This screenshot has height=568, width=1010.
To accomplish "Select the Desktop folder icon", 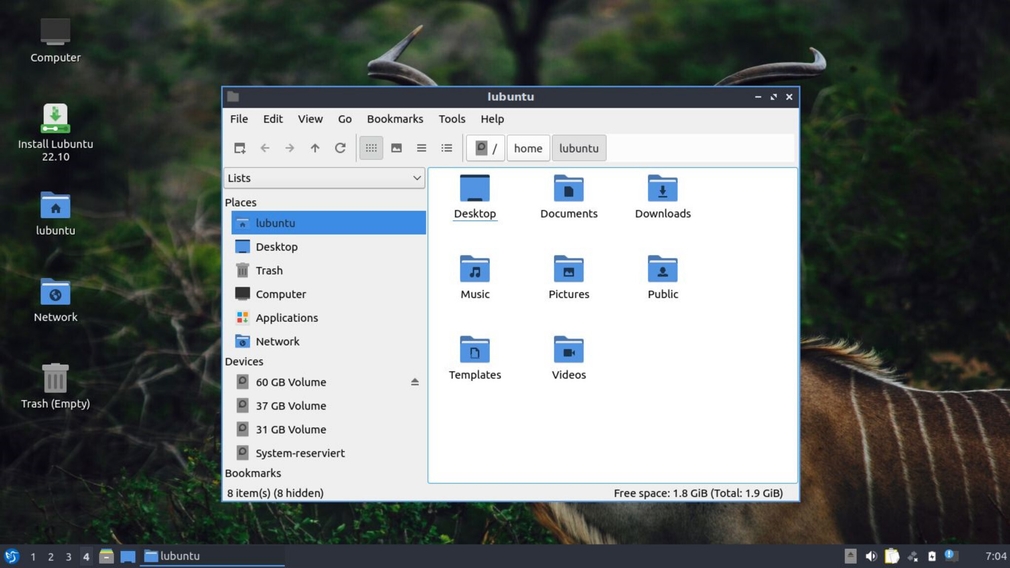I will tap(475, 197).
